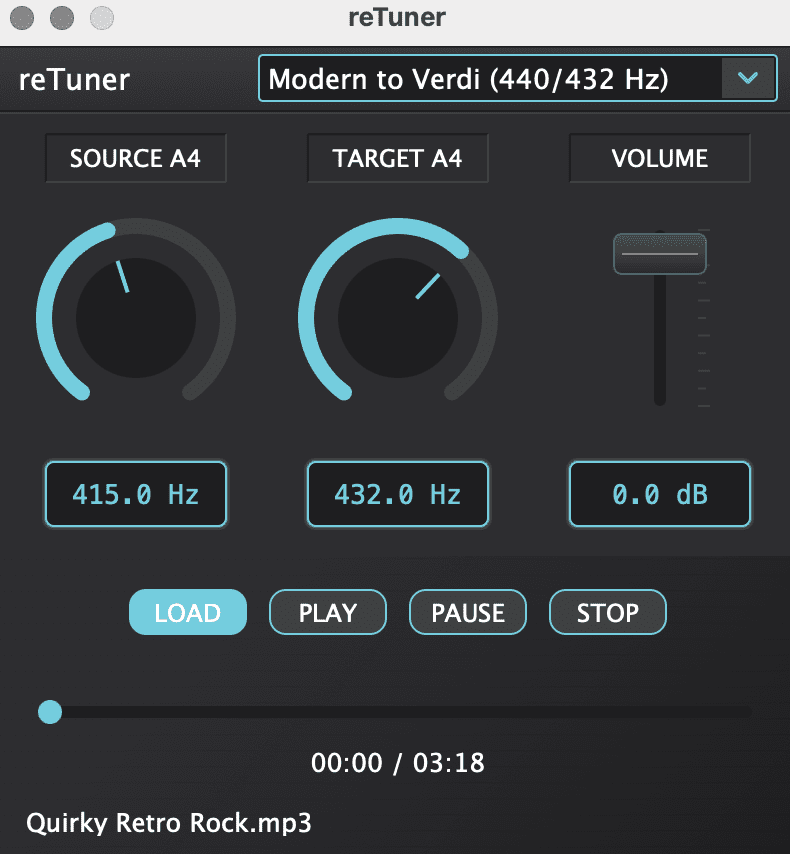
Task: Click the lower part of volume fader track
Action: click(x=660, y=370)
